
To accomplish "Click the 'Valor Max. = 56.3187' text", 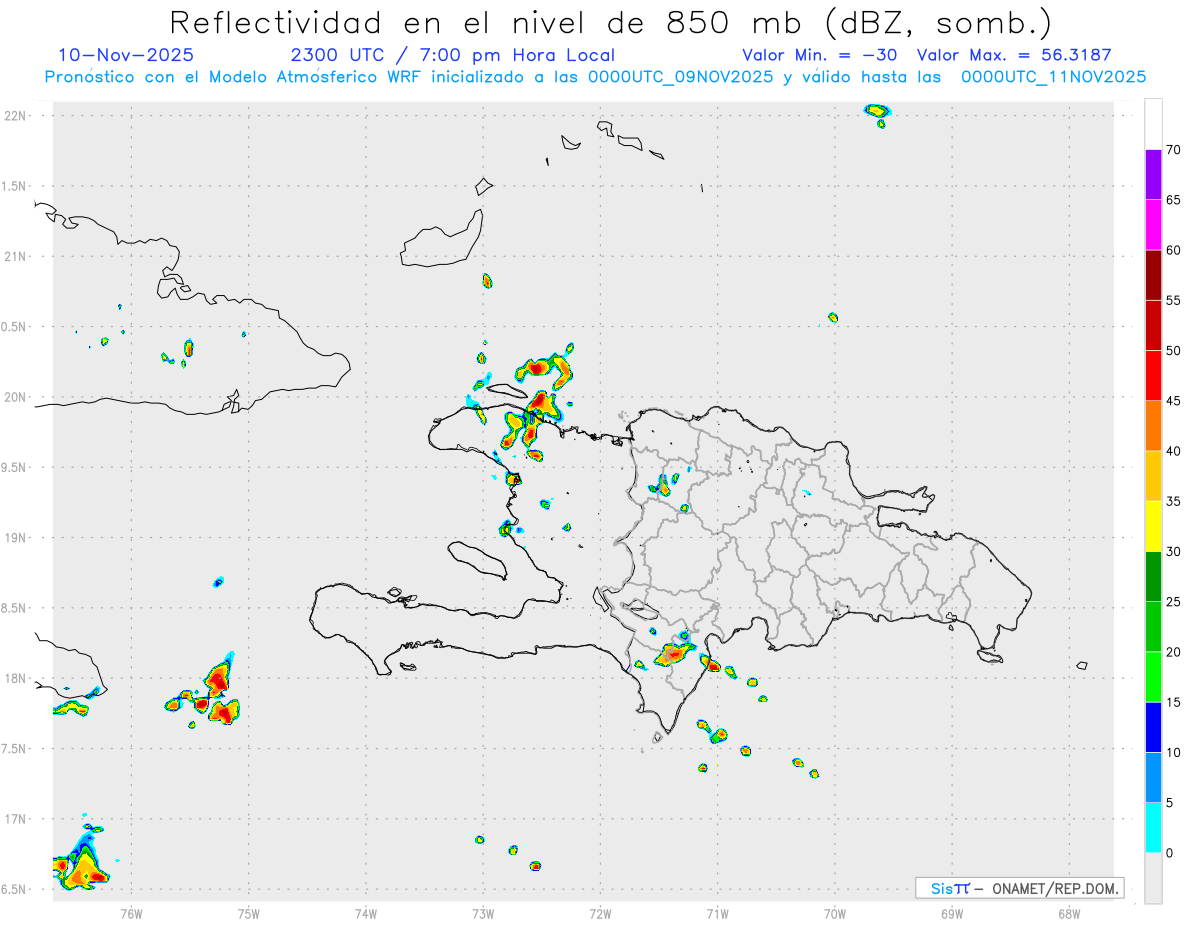I will click(1014, 55).
